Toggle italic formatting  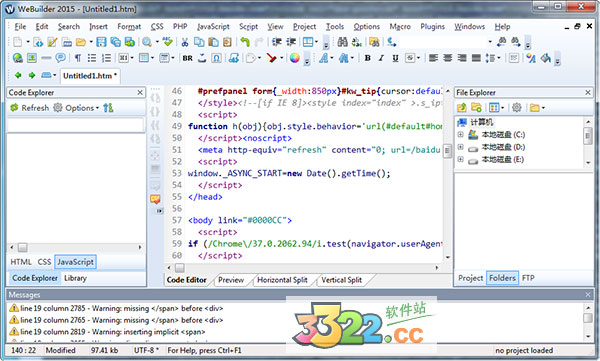(381, 58)
